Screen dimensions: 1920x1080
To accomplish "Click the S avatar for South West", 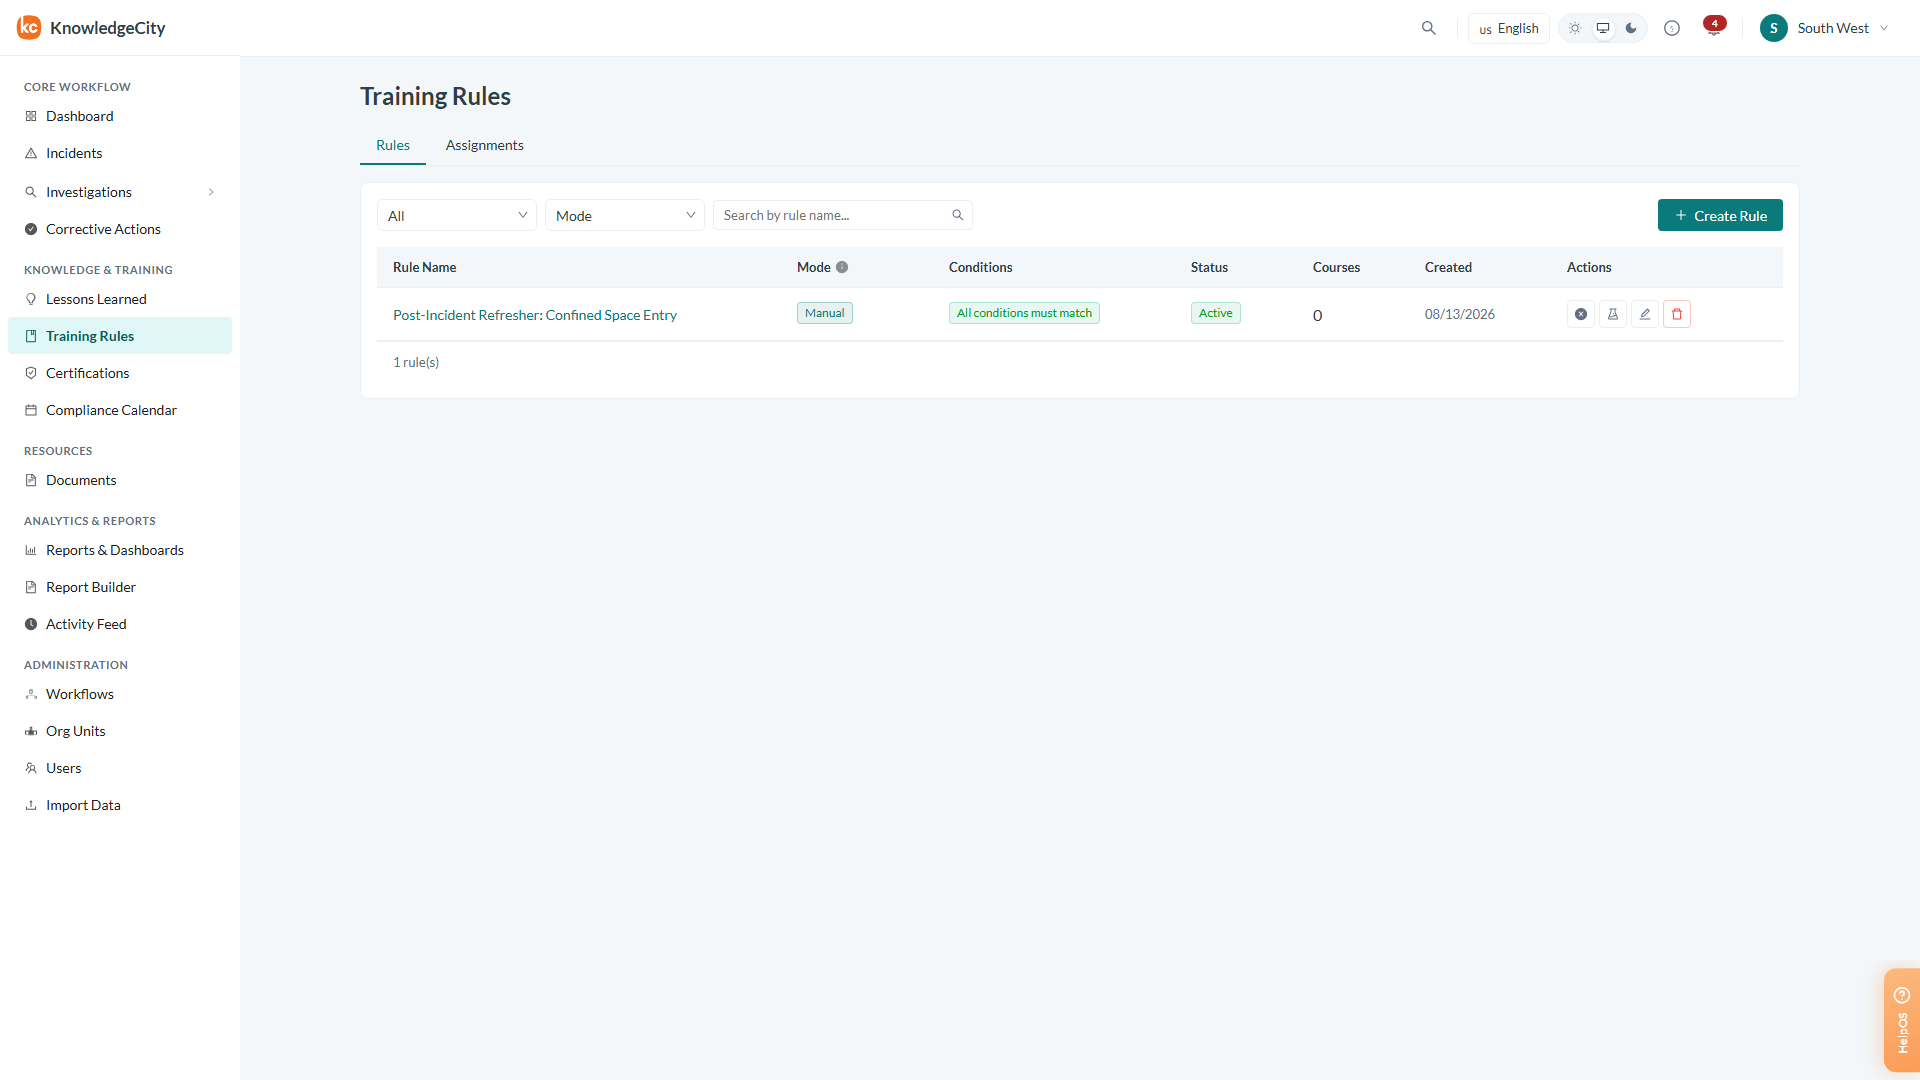I will [1774, 28].
